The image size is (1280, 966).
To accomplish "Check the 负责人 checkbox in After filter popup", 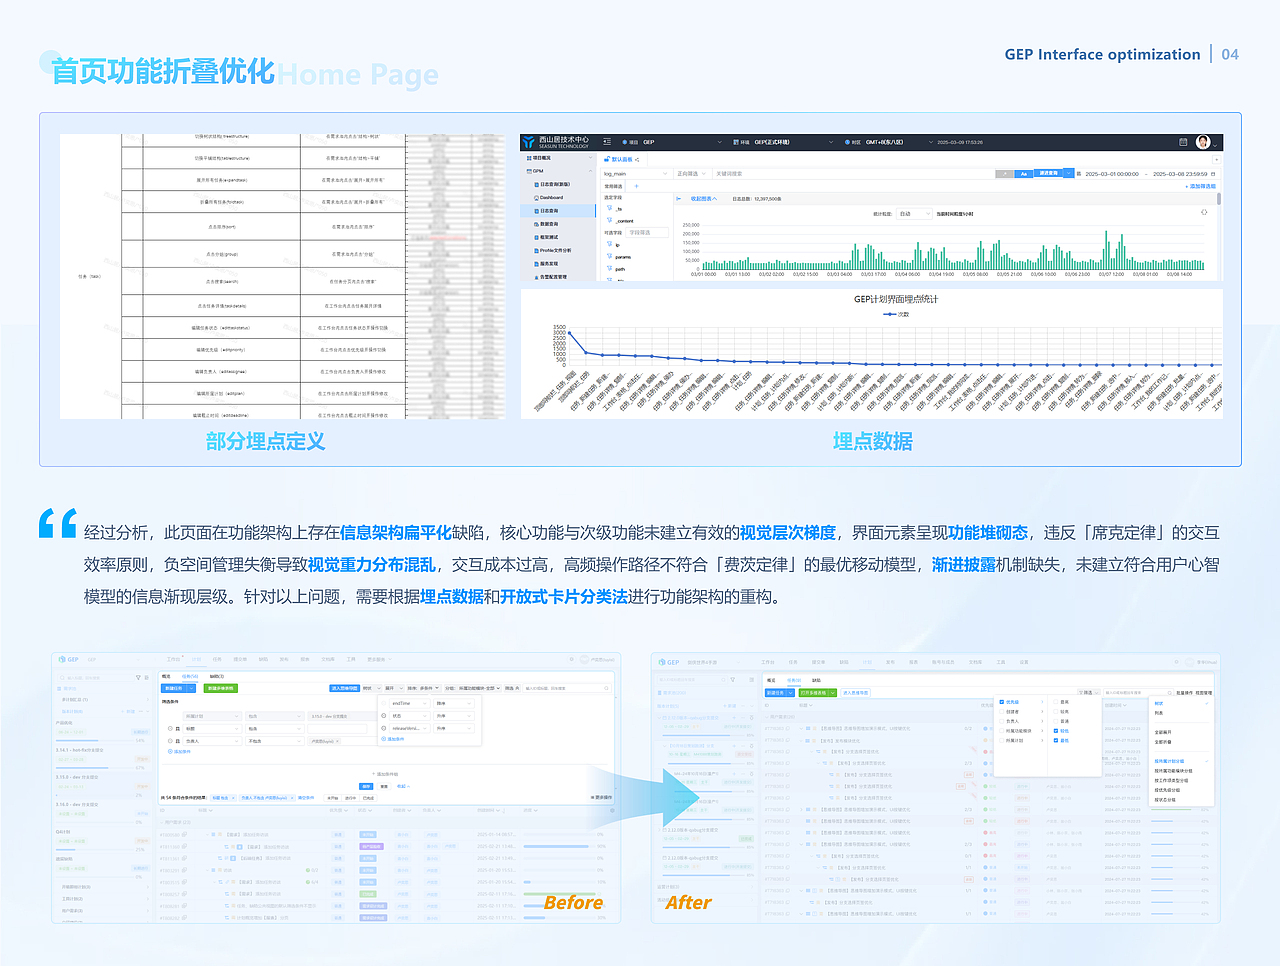I will [1002, 721].
